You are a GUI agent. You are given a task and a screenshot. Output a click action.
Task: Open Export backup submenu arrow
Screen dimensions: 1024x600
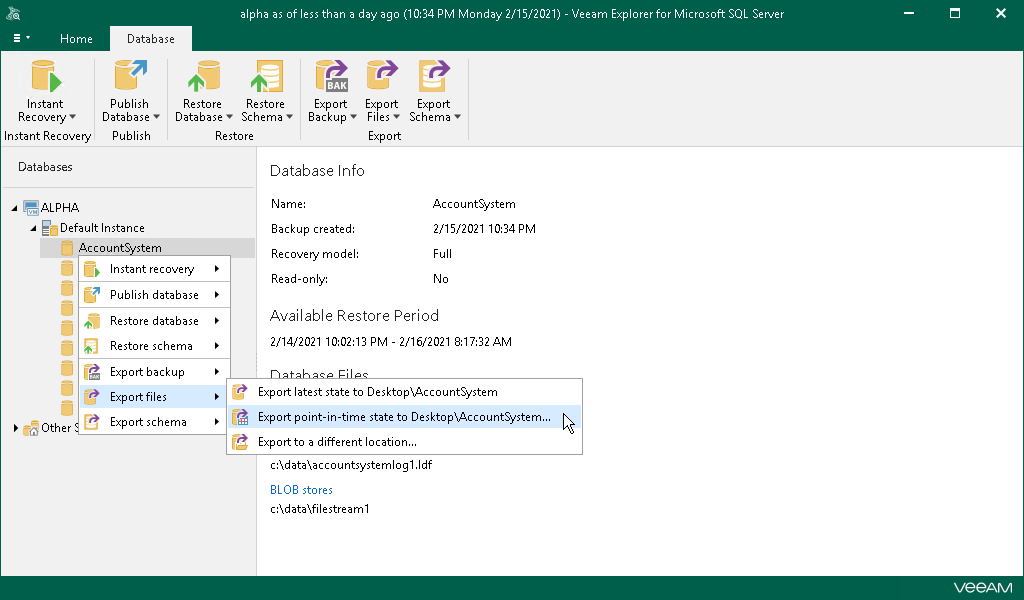tap(217, 372)
